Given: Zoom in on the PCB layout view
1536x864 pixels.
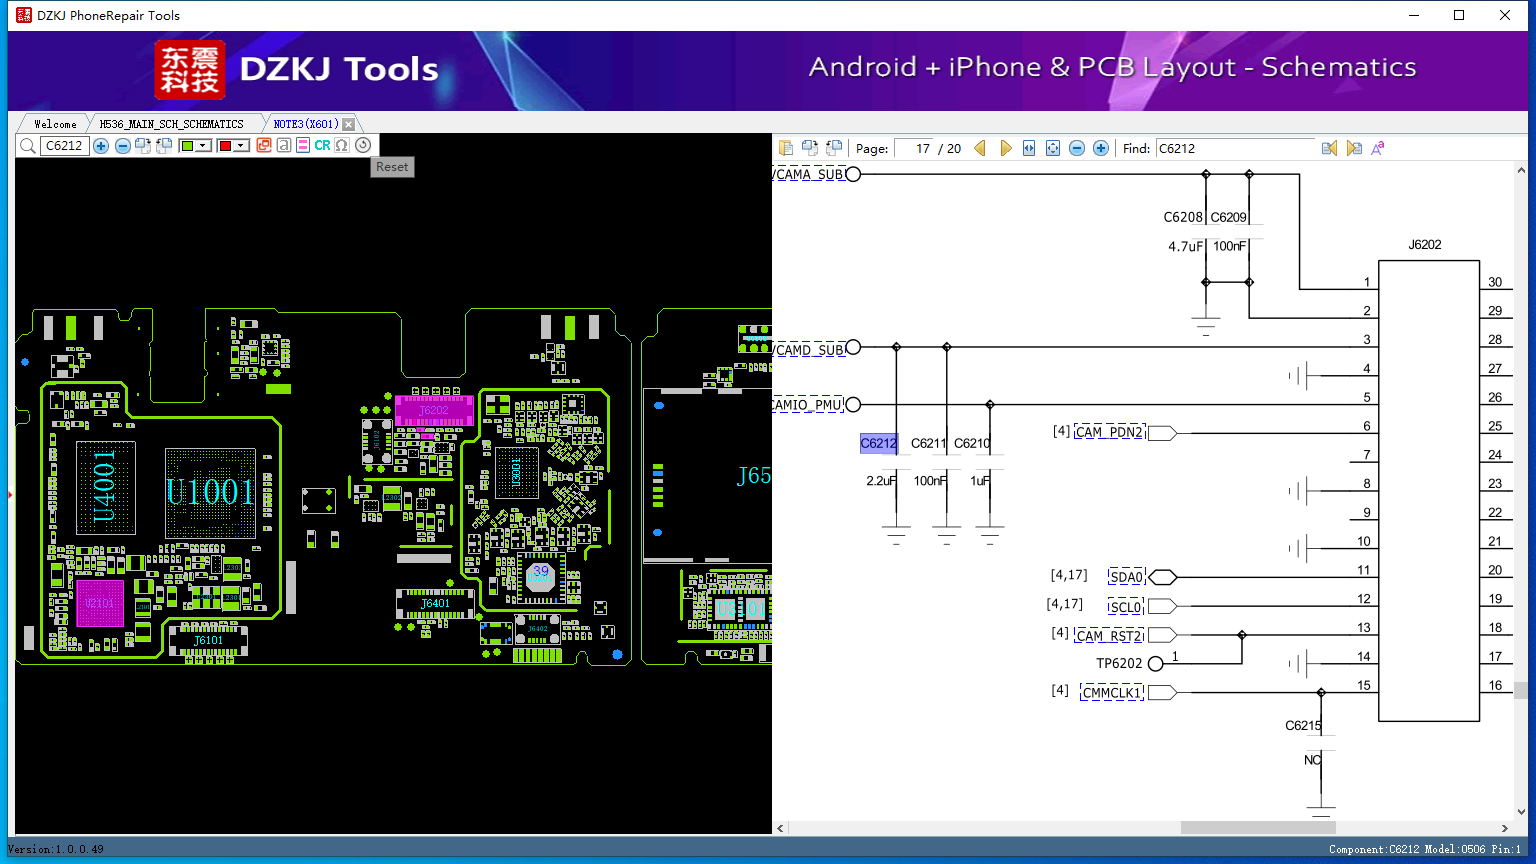Looking at the screenshot, I should [x=101, y=146].
